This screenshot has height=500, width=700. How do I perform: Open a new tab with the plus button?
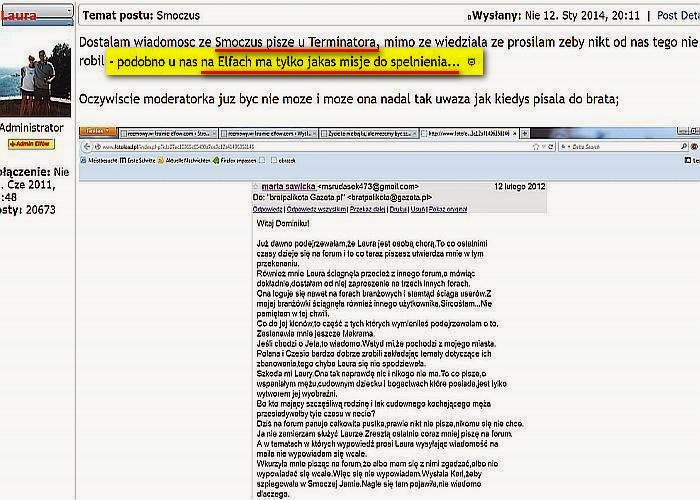[525, 133]
